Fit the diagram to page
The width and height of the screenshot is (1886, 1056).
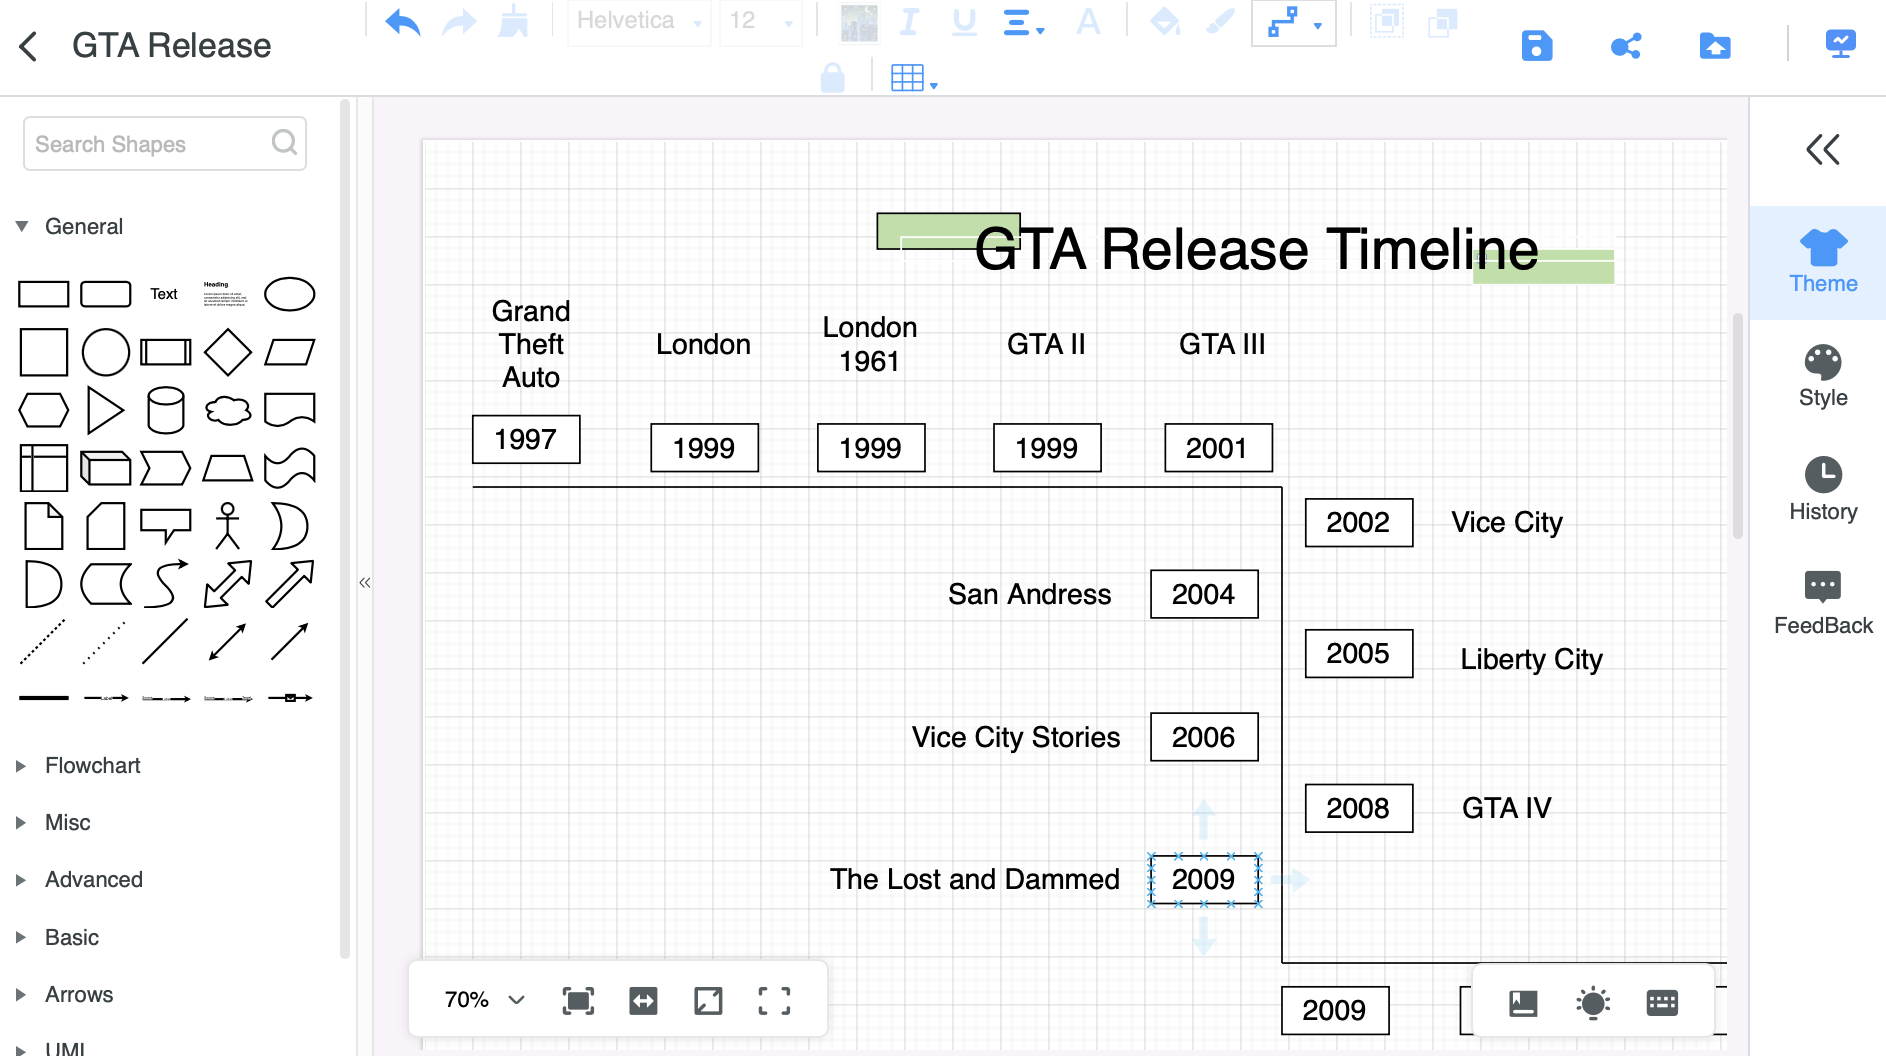pyautogui.click(x=578, y=1001)
